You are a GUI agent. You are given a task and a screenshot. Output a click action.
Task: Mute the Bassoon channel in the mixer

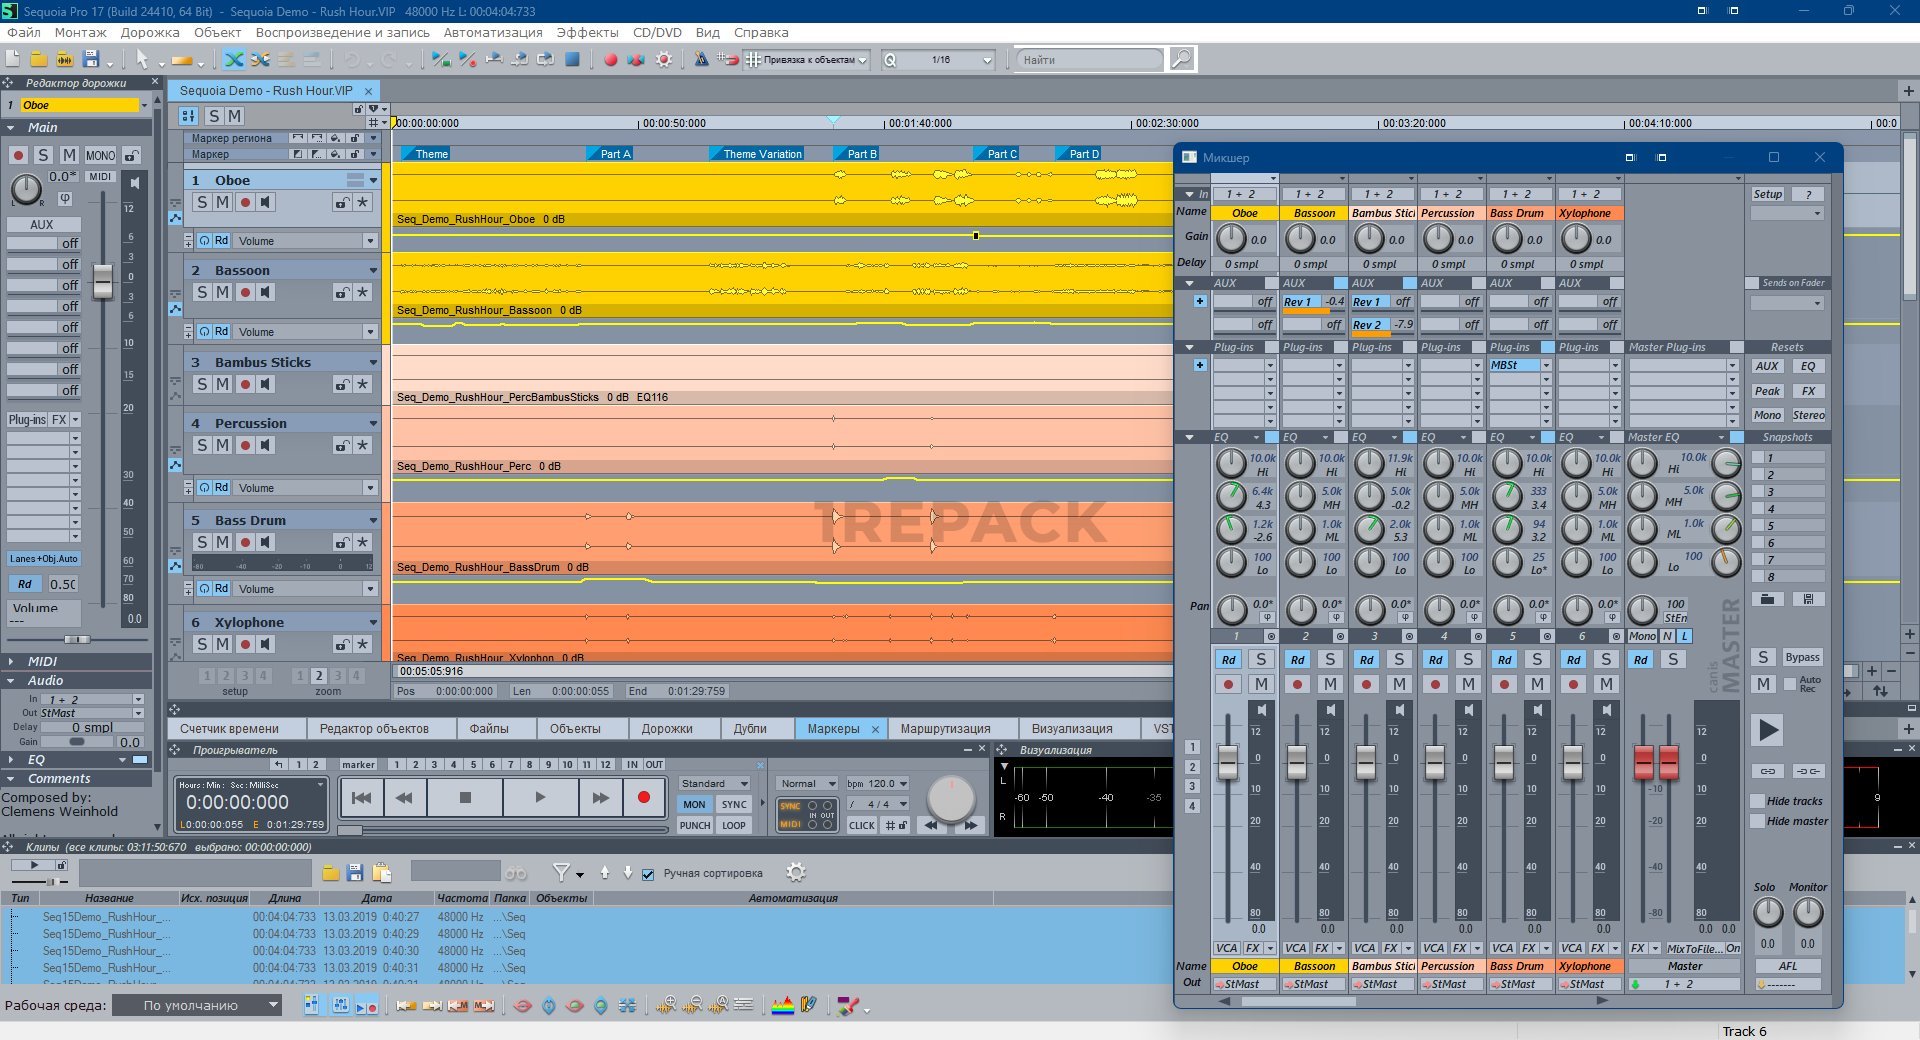pos(1329,684)
